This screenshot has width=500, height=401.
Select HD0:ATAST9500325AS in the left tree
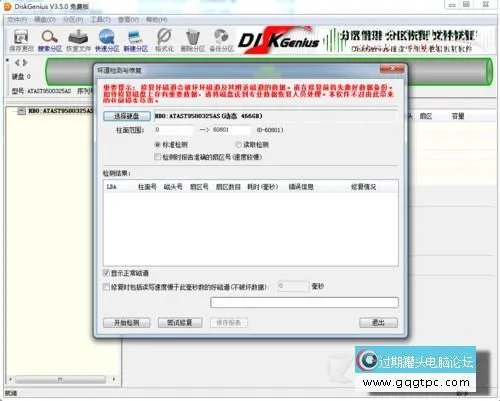[x=60, y=111]
